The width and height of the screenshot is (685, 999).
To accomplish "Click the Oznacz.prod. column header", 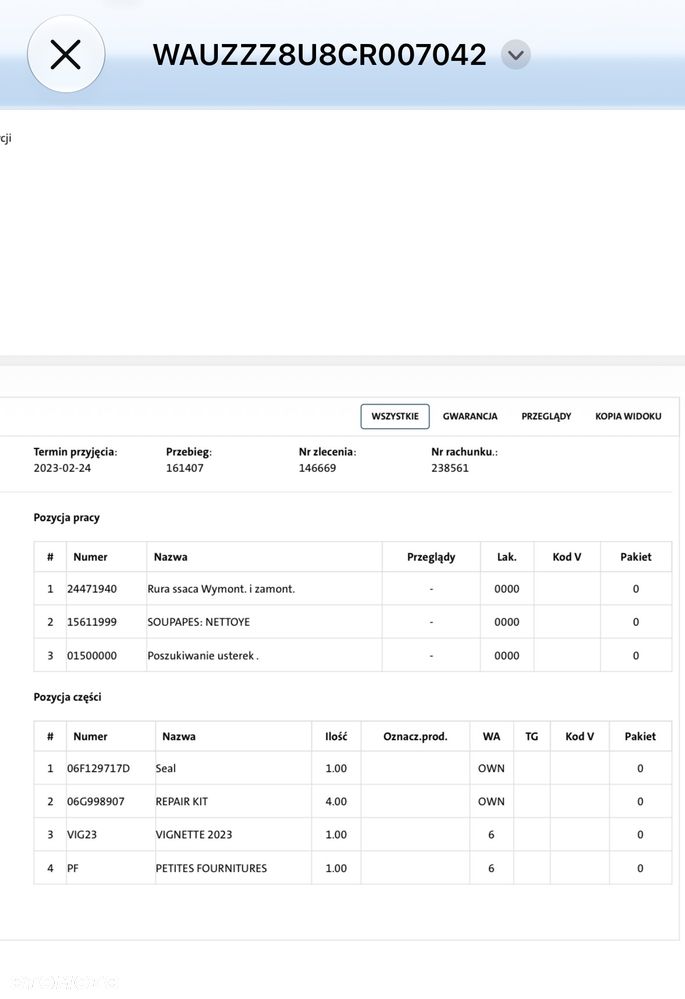I will [x=415, y=737].
